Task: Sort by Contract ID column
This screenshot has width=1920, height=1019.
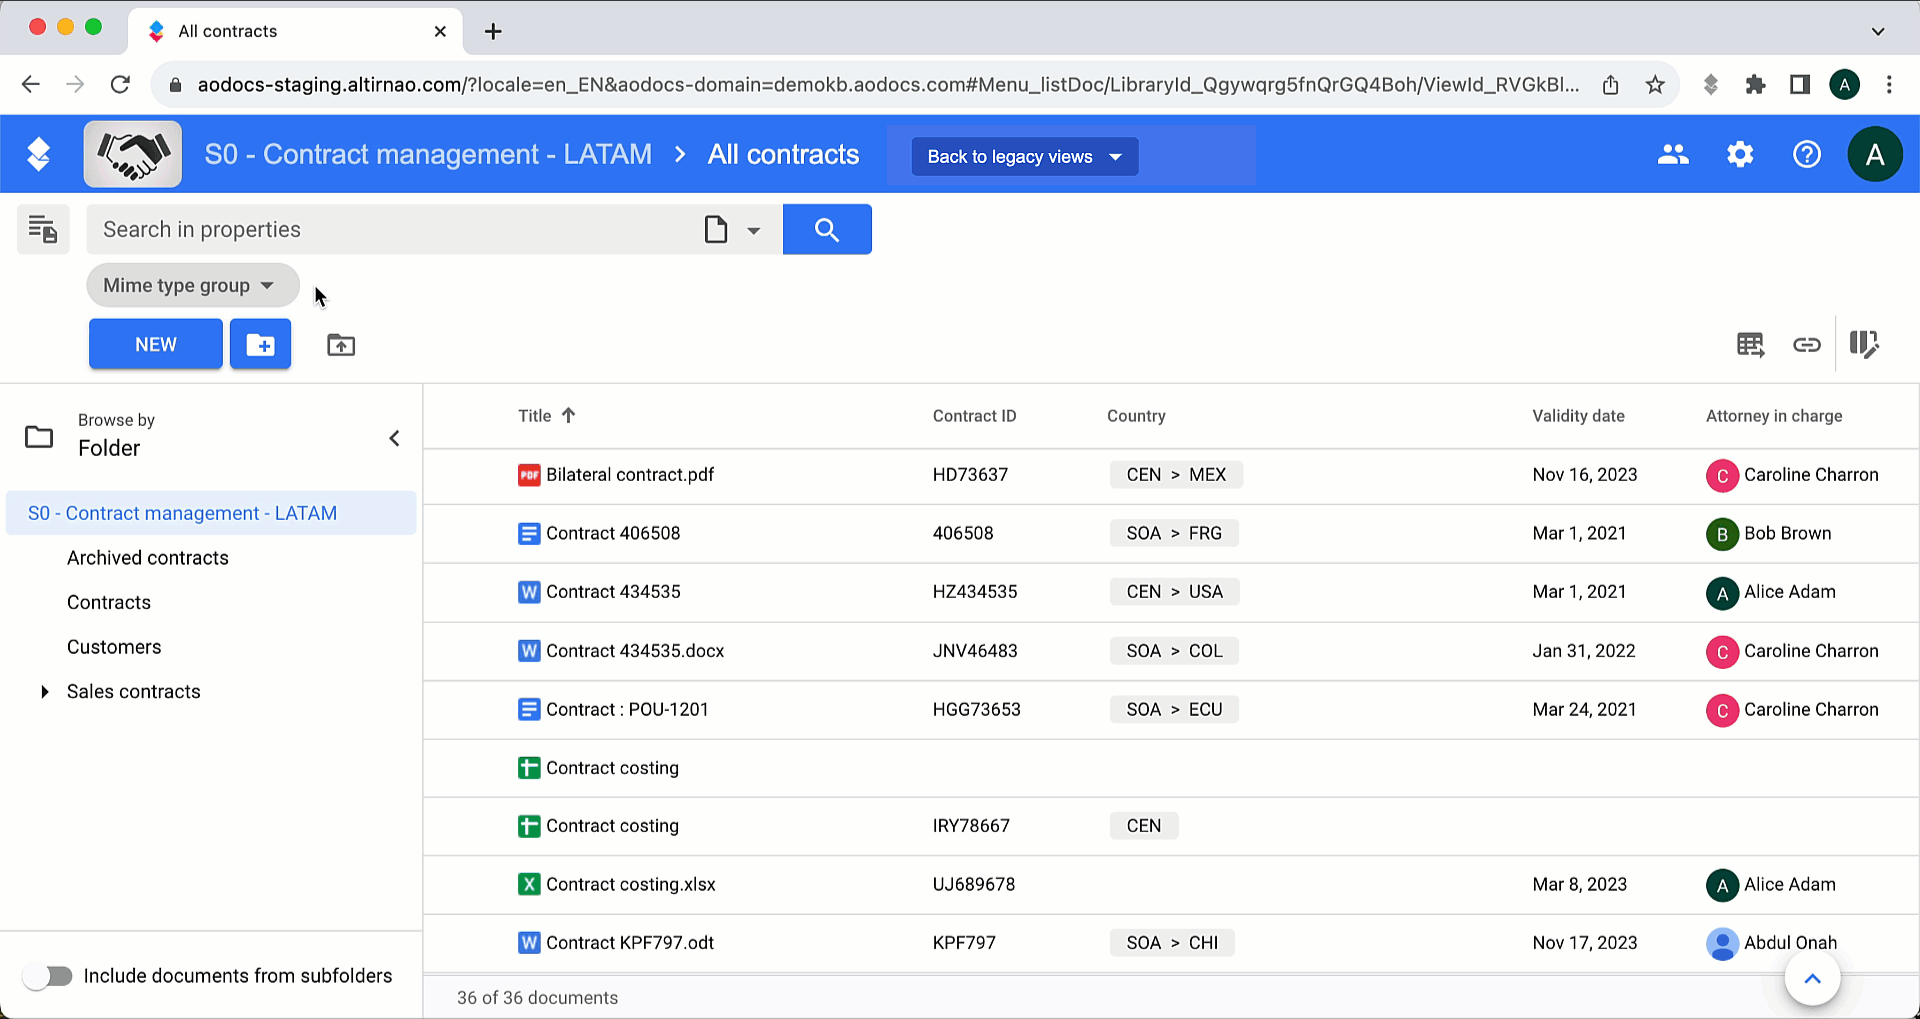Action: click(974, 416)
